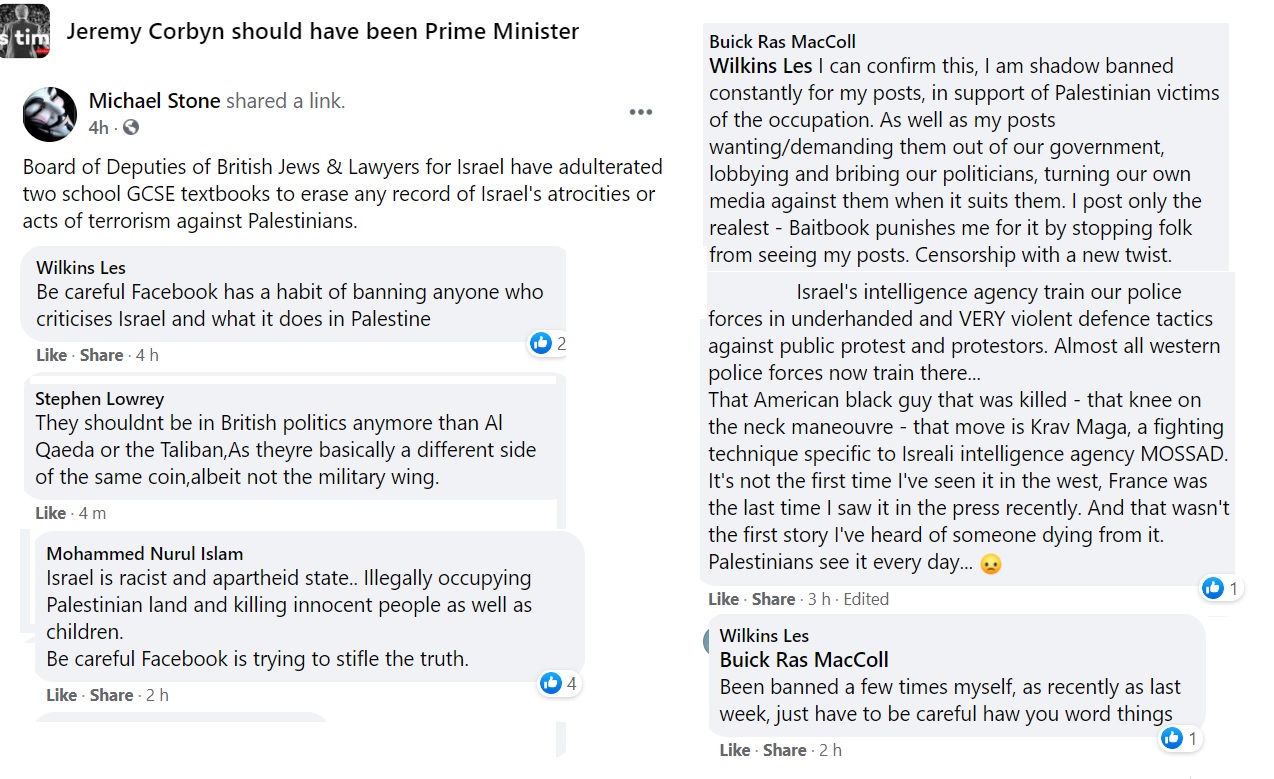Click thumbs-up reaction on the 'Been banned' reply
1274x779 pixels.
click(1172, 739)
